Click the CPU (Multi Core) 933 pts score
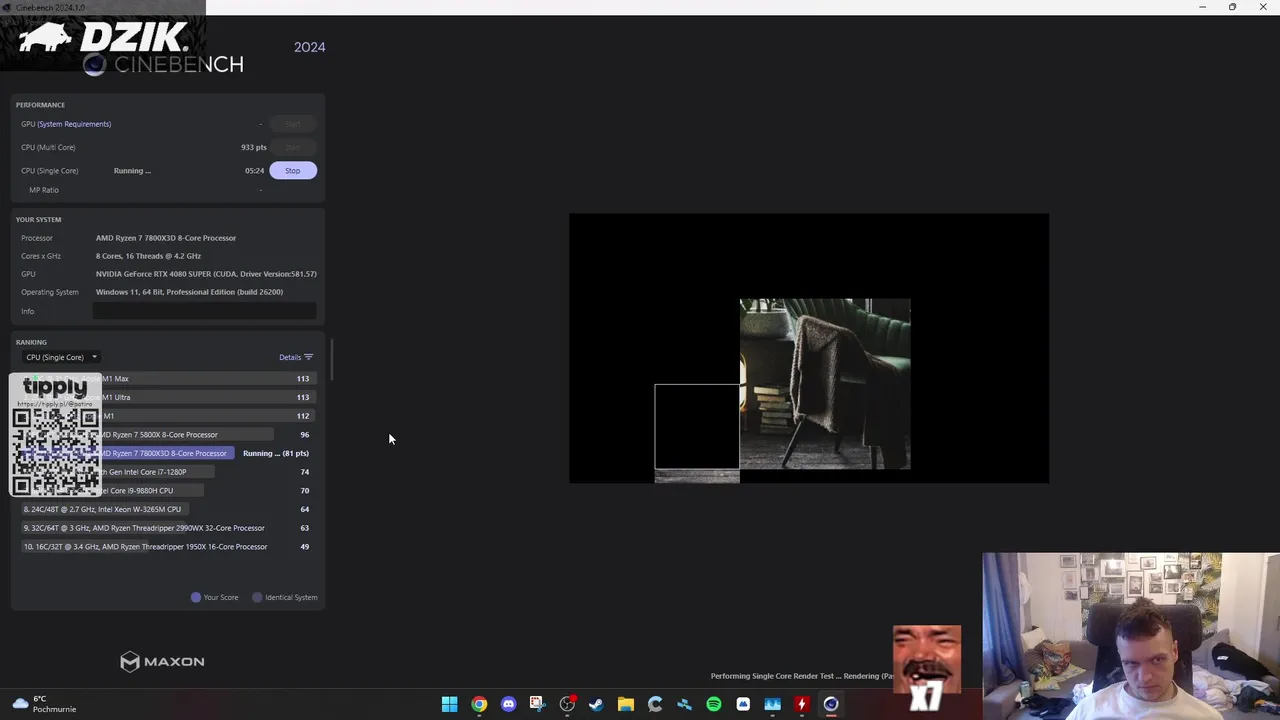Screen dimensions: 1280x720 point(254,147)
